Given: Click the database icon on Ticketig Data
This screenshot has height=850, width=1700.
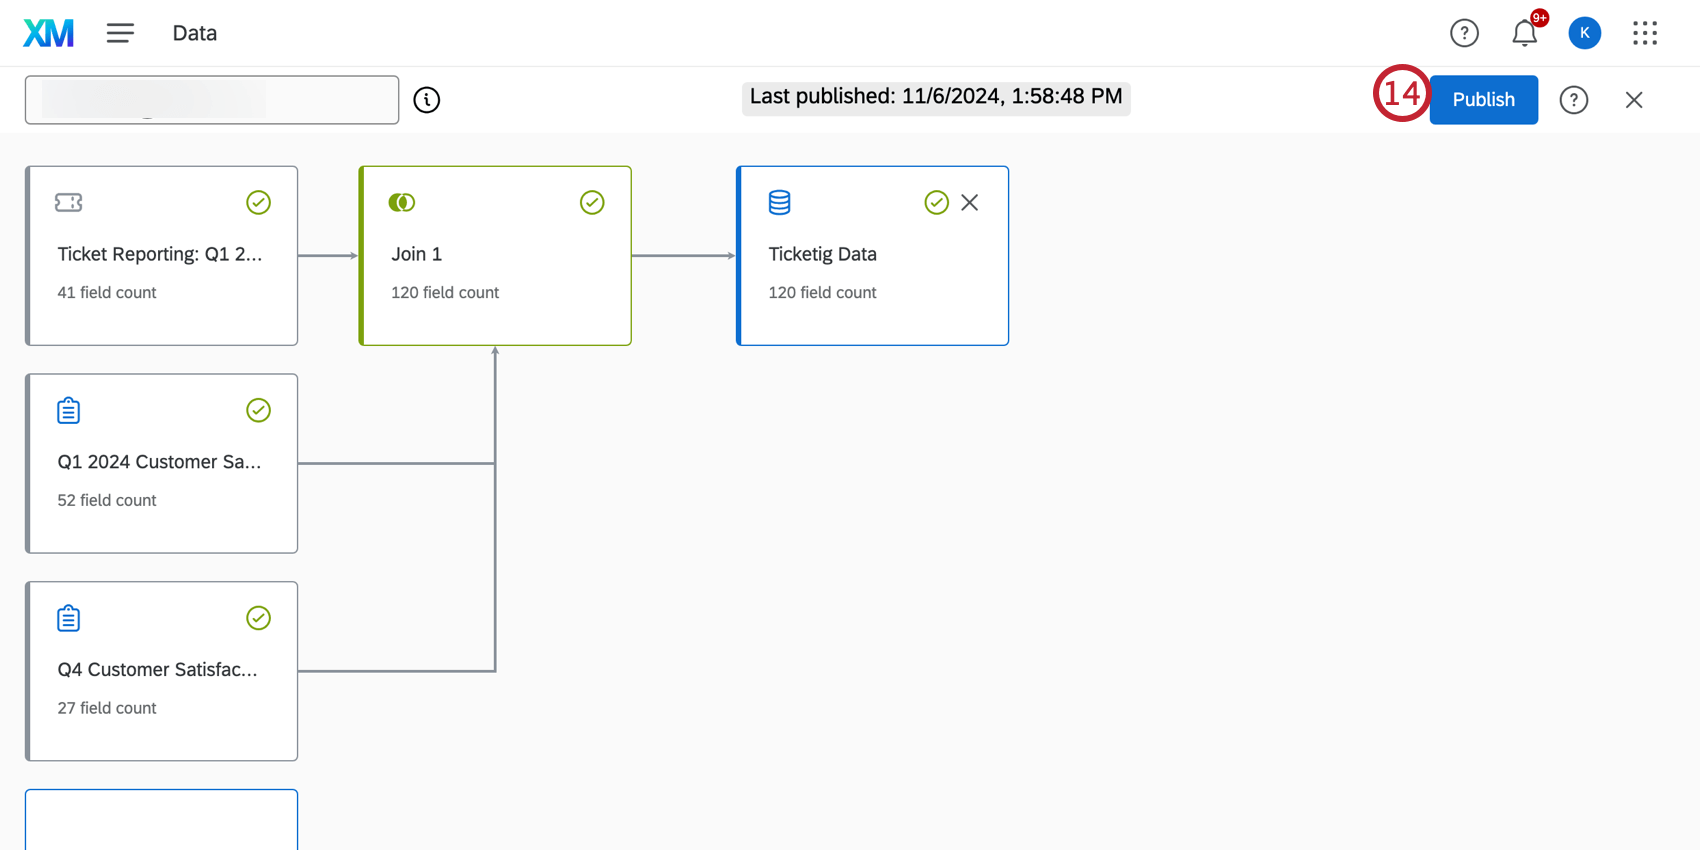Looking at the screenshot, I should [779, 202].
